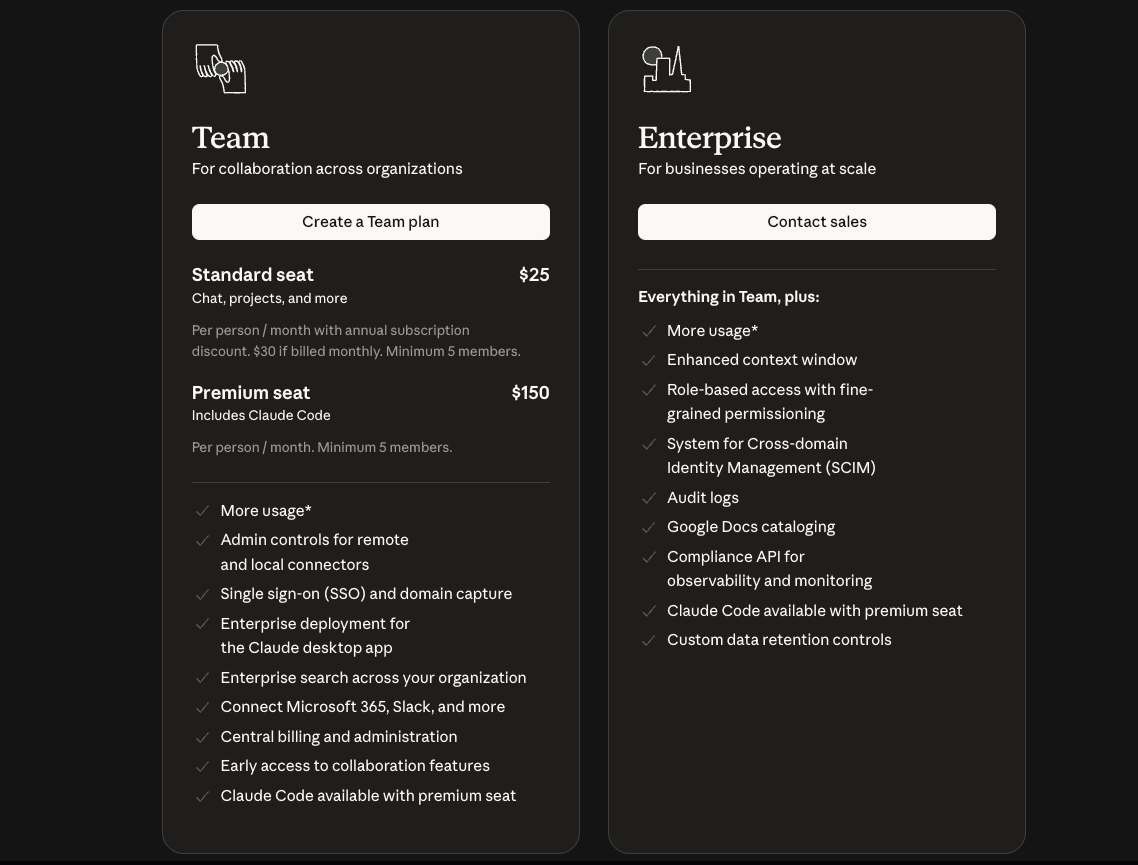Select the Premium seat label

point(250,393)
